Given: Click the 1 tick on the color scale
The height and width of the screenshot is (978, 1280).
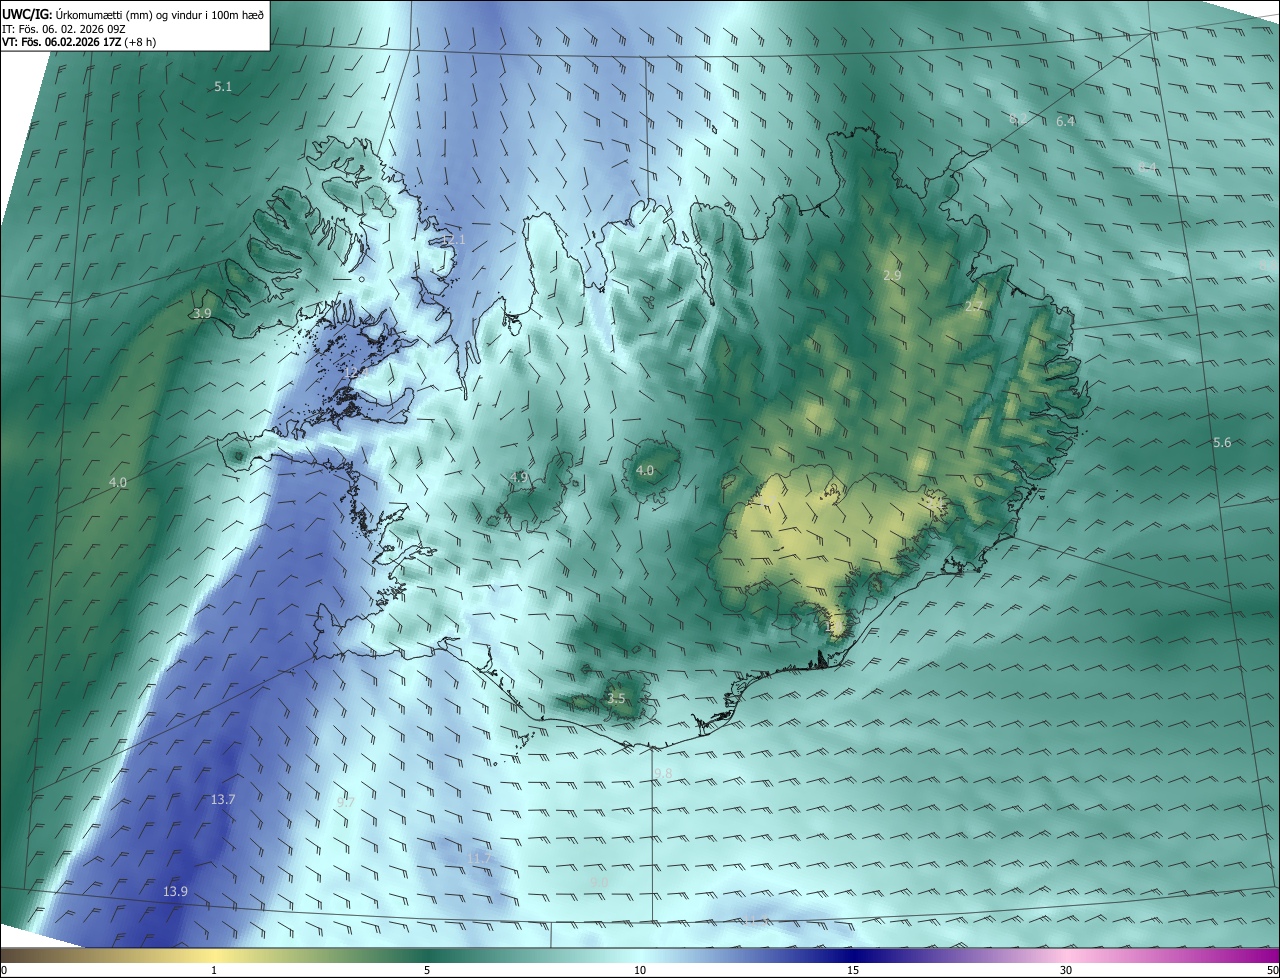Looking at the screenshot, I should [214, 970].
